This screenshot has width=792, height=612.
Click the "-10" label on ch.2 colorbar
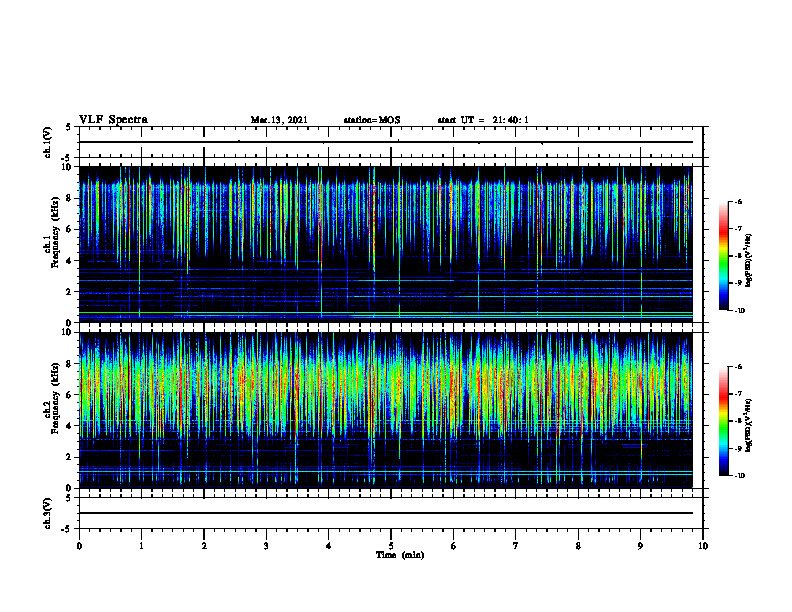739,475
